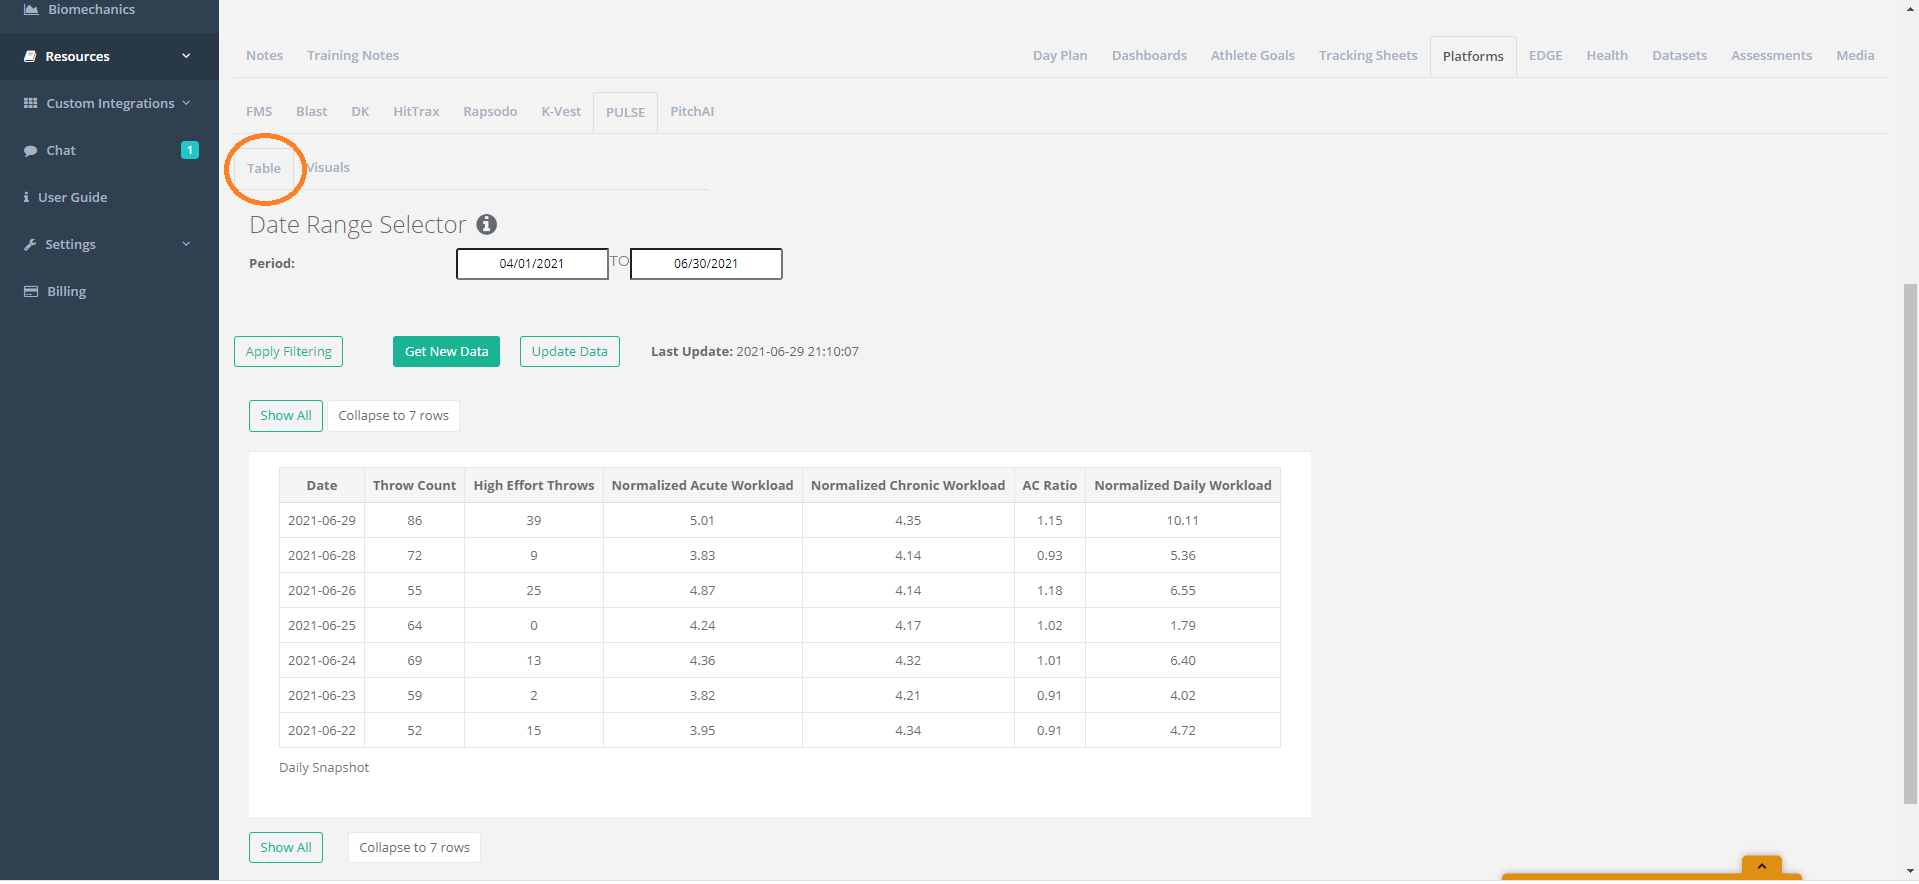Expand the Custom Integrations chevron
Screen dimensions: 1919x884
[186, 103]
